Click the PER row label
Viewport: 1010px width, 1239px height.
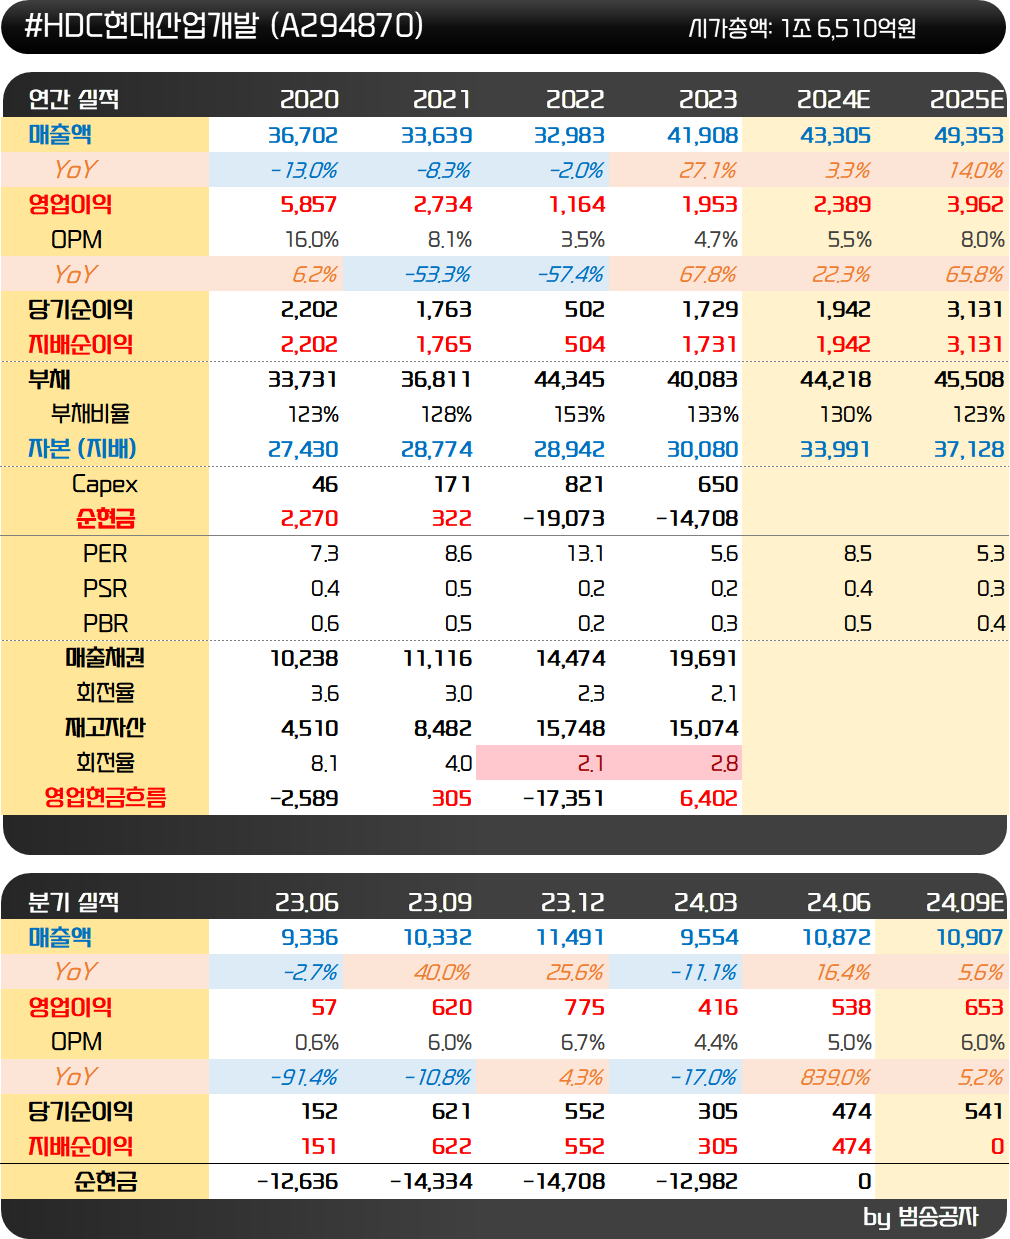pos(105,553)
